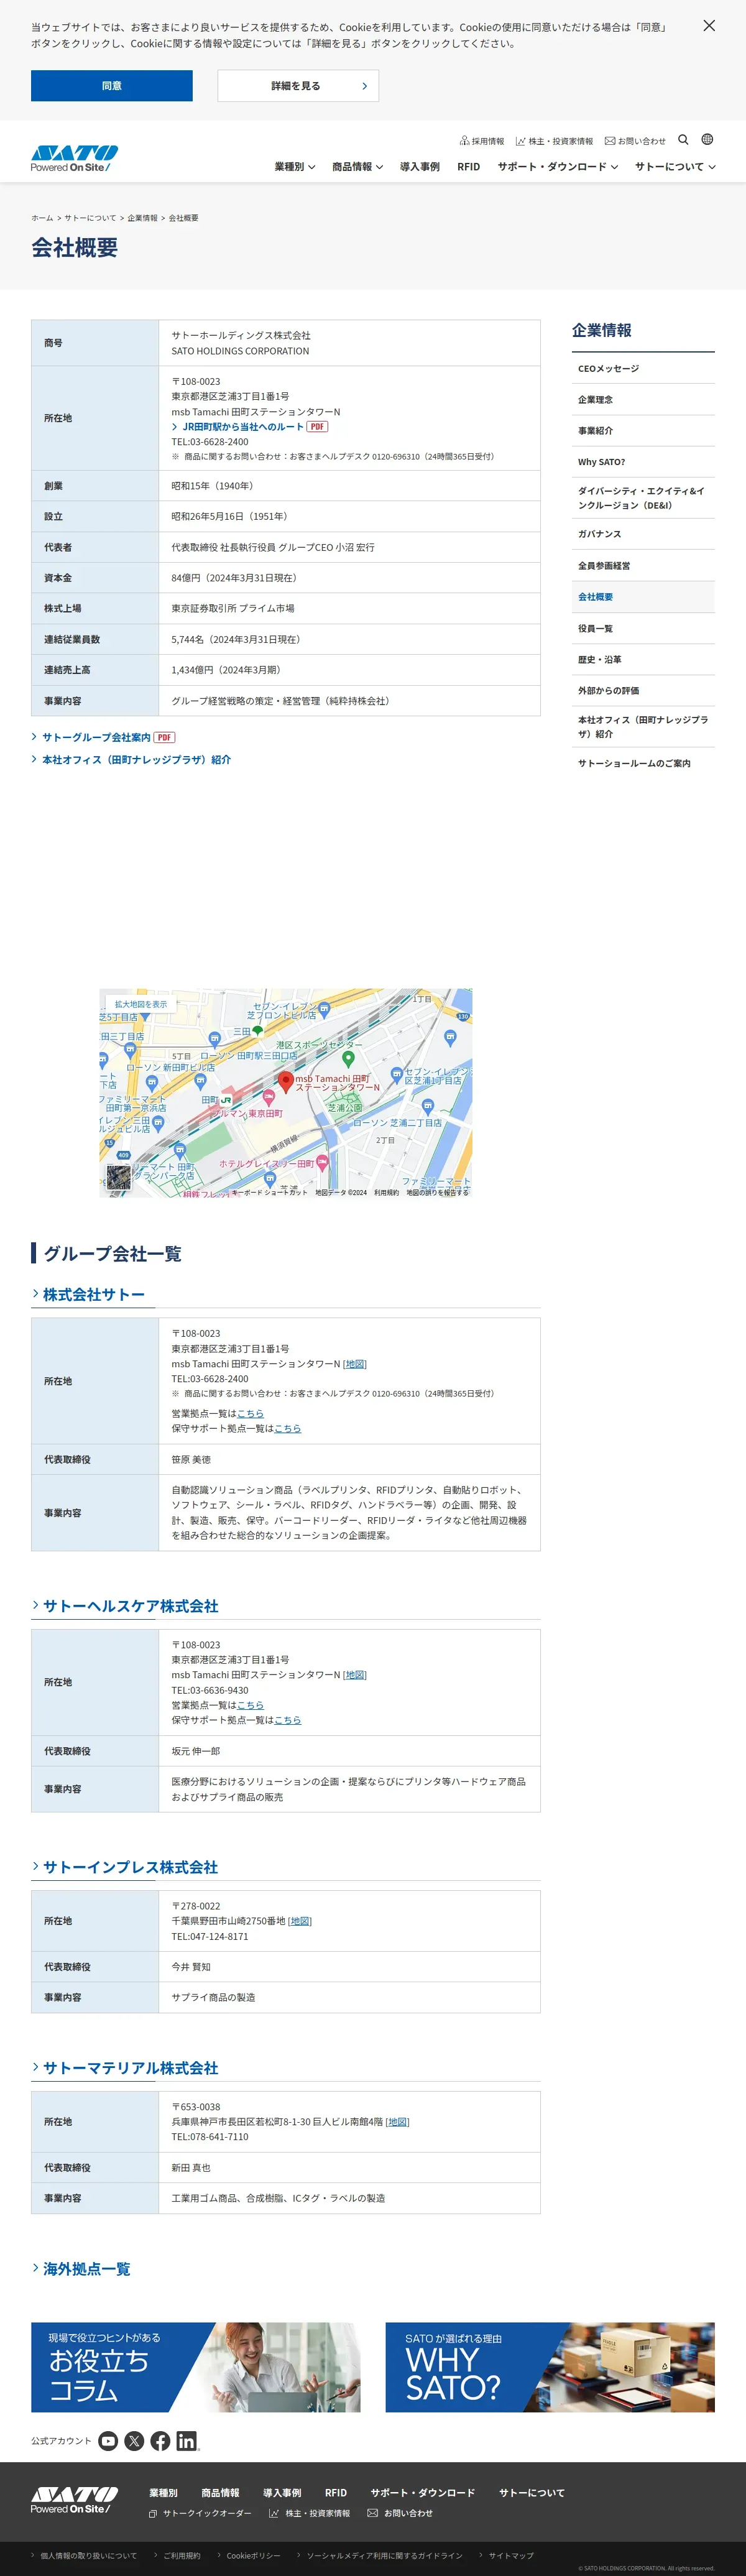Select サトーショールームのご案内 in sidebar
The image size is (746, 2576).
point(643,763)
